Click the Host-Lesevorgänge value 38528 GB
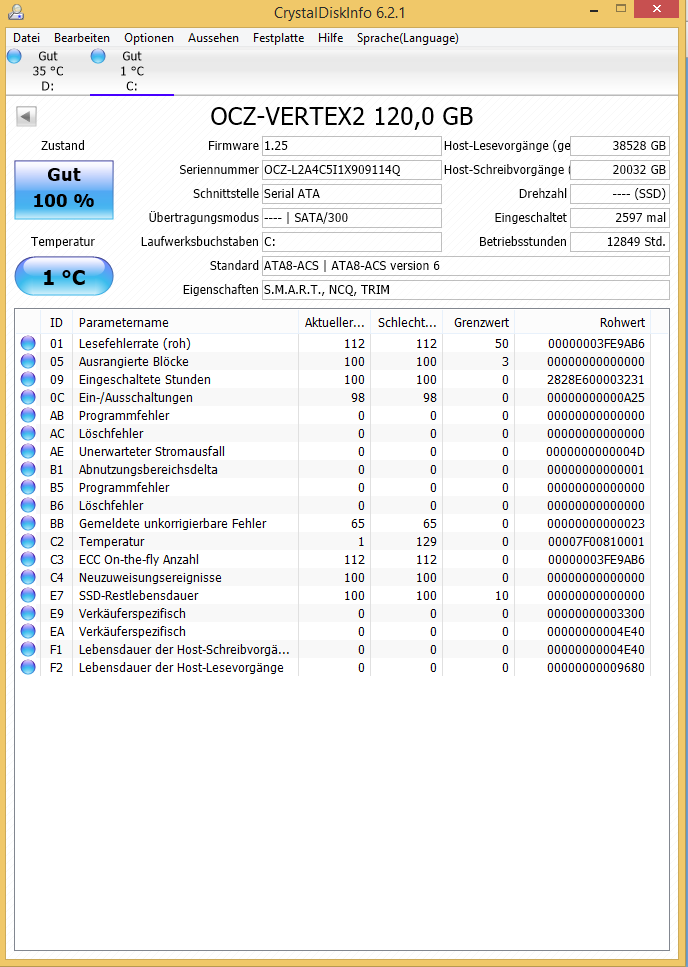688x967 pixels. tap(620, 146)
